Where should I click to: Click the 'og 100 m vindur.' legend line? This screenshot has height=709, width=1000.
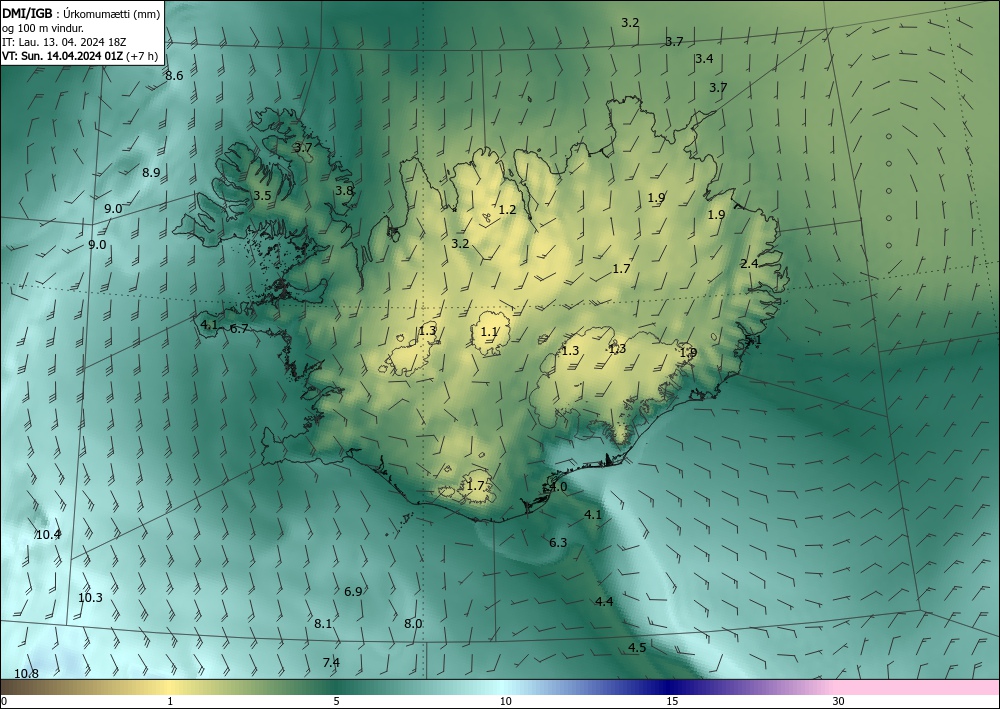(43, 28)
